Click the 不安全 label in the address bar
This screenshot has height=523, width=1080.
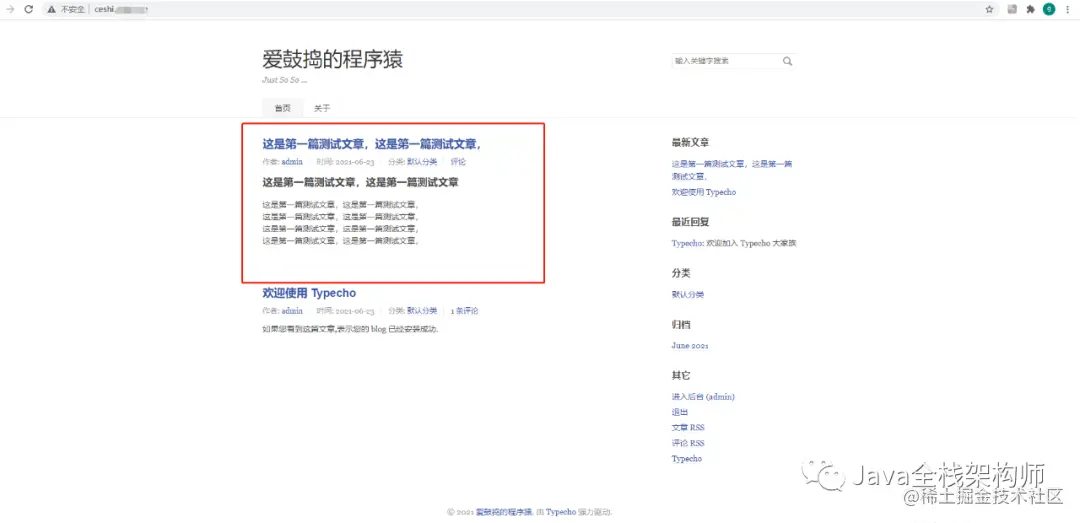click(73, 10)
